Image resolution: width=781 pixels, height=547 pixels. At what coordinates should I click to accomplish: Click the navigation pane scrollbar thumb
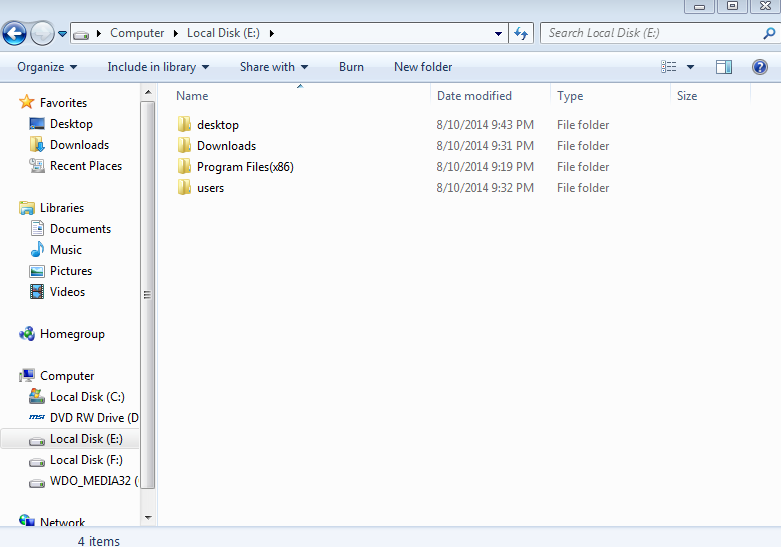click(x=148, y=295)
